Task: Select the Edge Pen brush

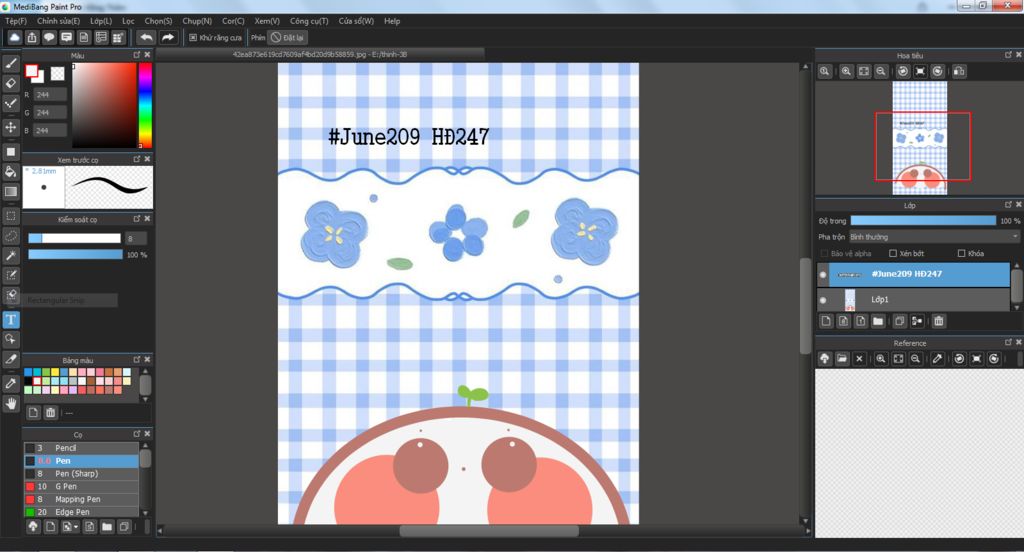Action: [x=82, y=512]
